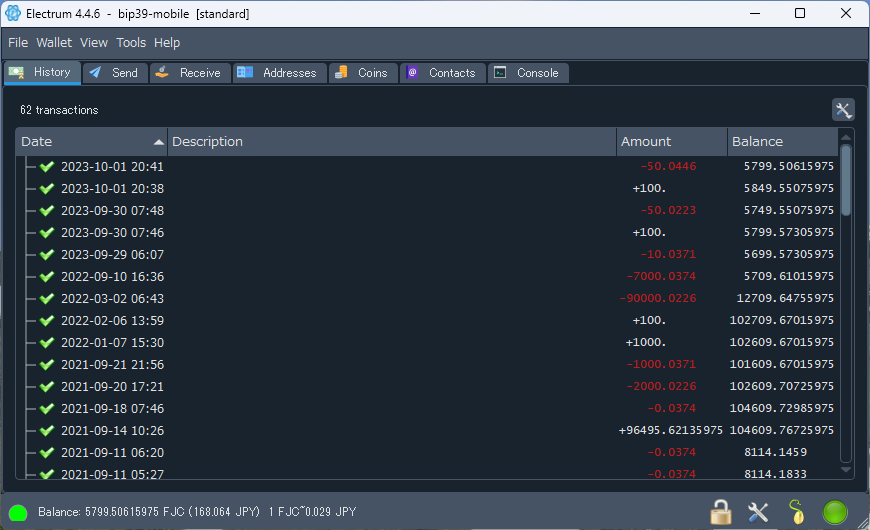Open the Coins tab

363,73
